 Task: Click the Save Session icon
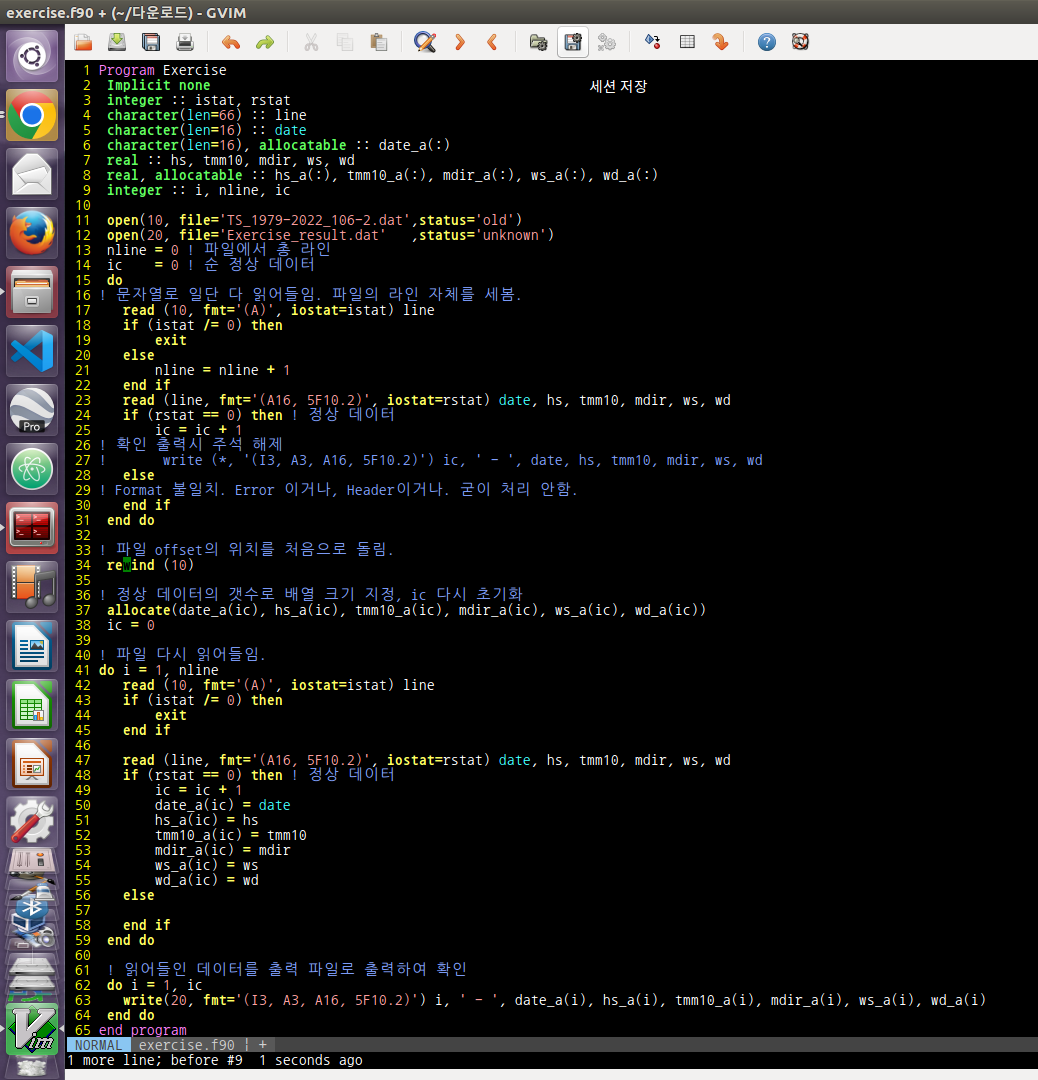[572, 42]
